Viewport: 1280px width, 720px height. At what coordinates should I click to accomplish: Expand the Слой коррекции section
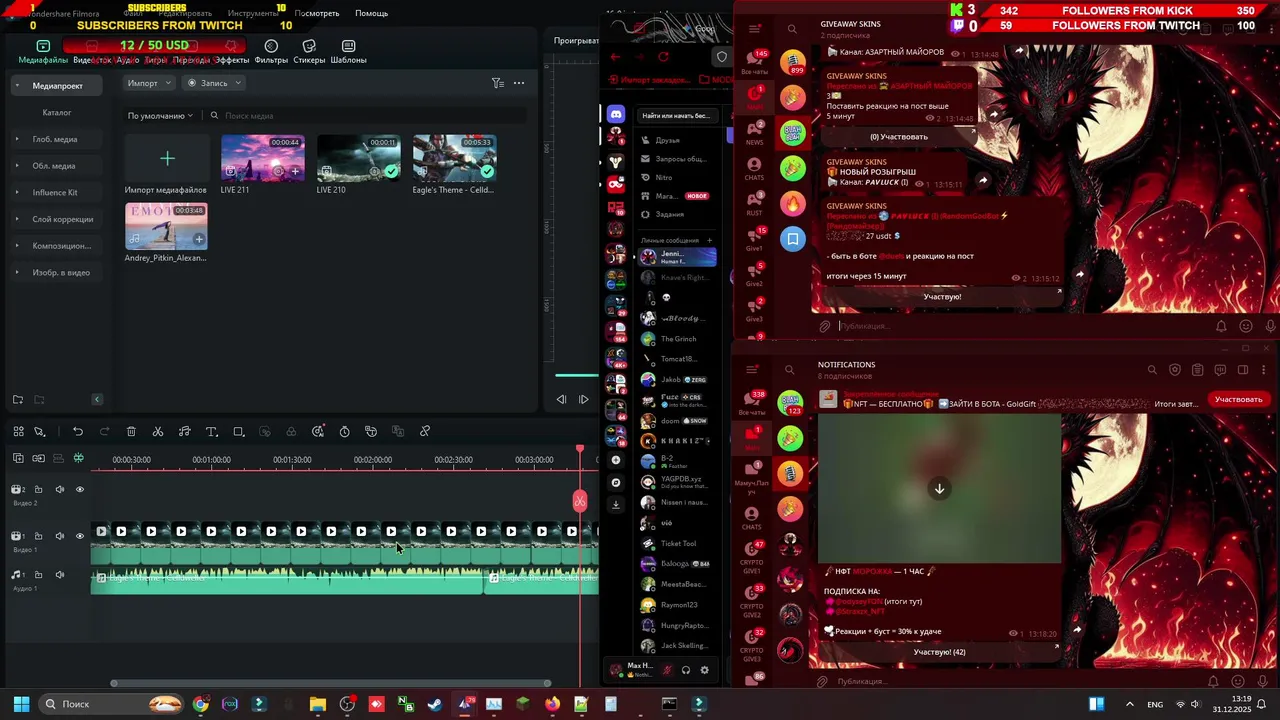click(17, 219)
